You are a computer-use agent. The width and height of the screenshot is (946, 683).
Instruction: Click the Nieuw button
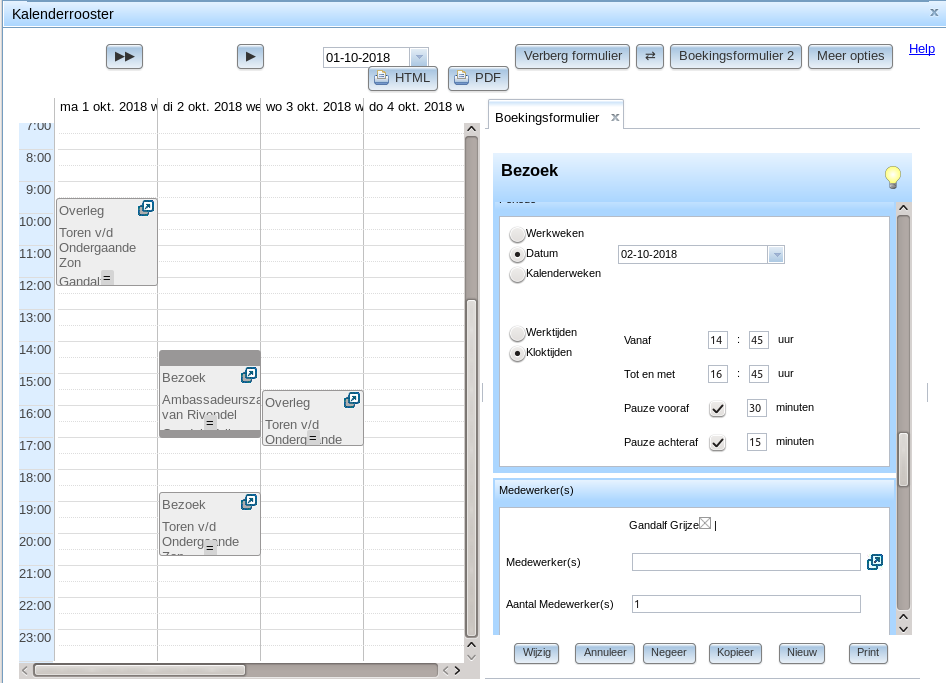click(801, 653)
